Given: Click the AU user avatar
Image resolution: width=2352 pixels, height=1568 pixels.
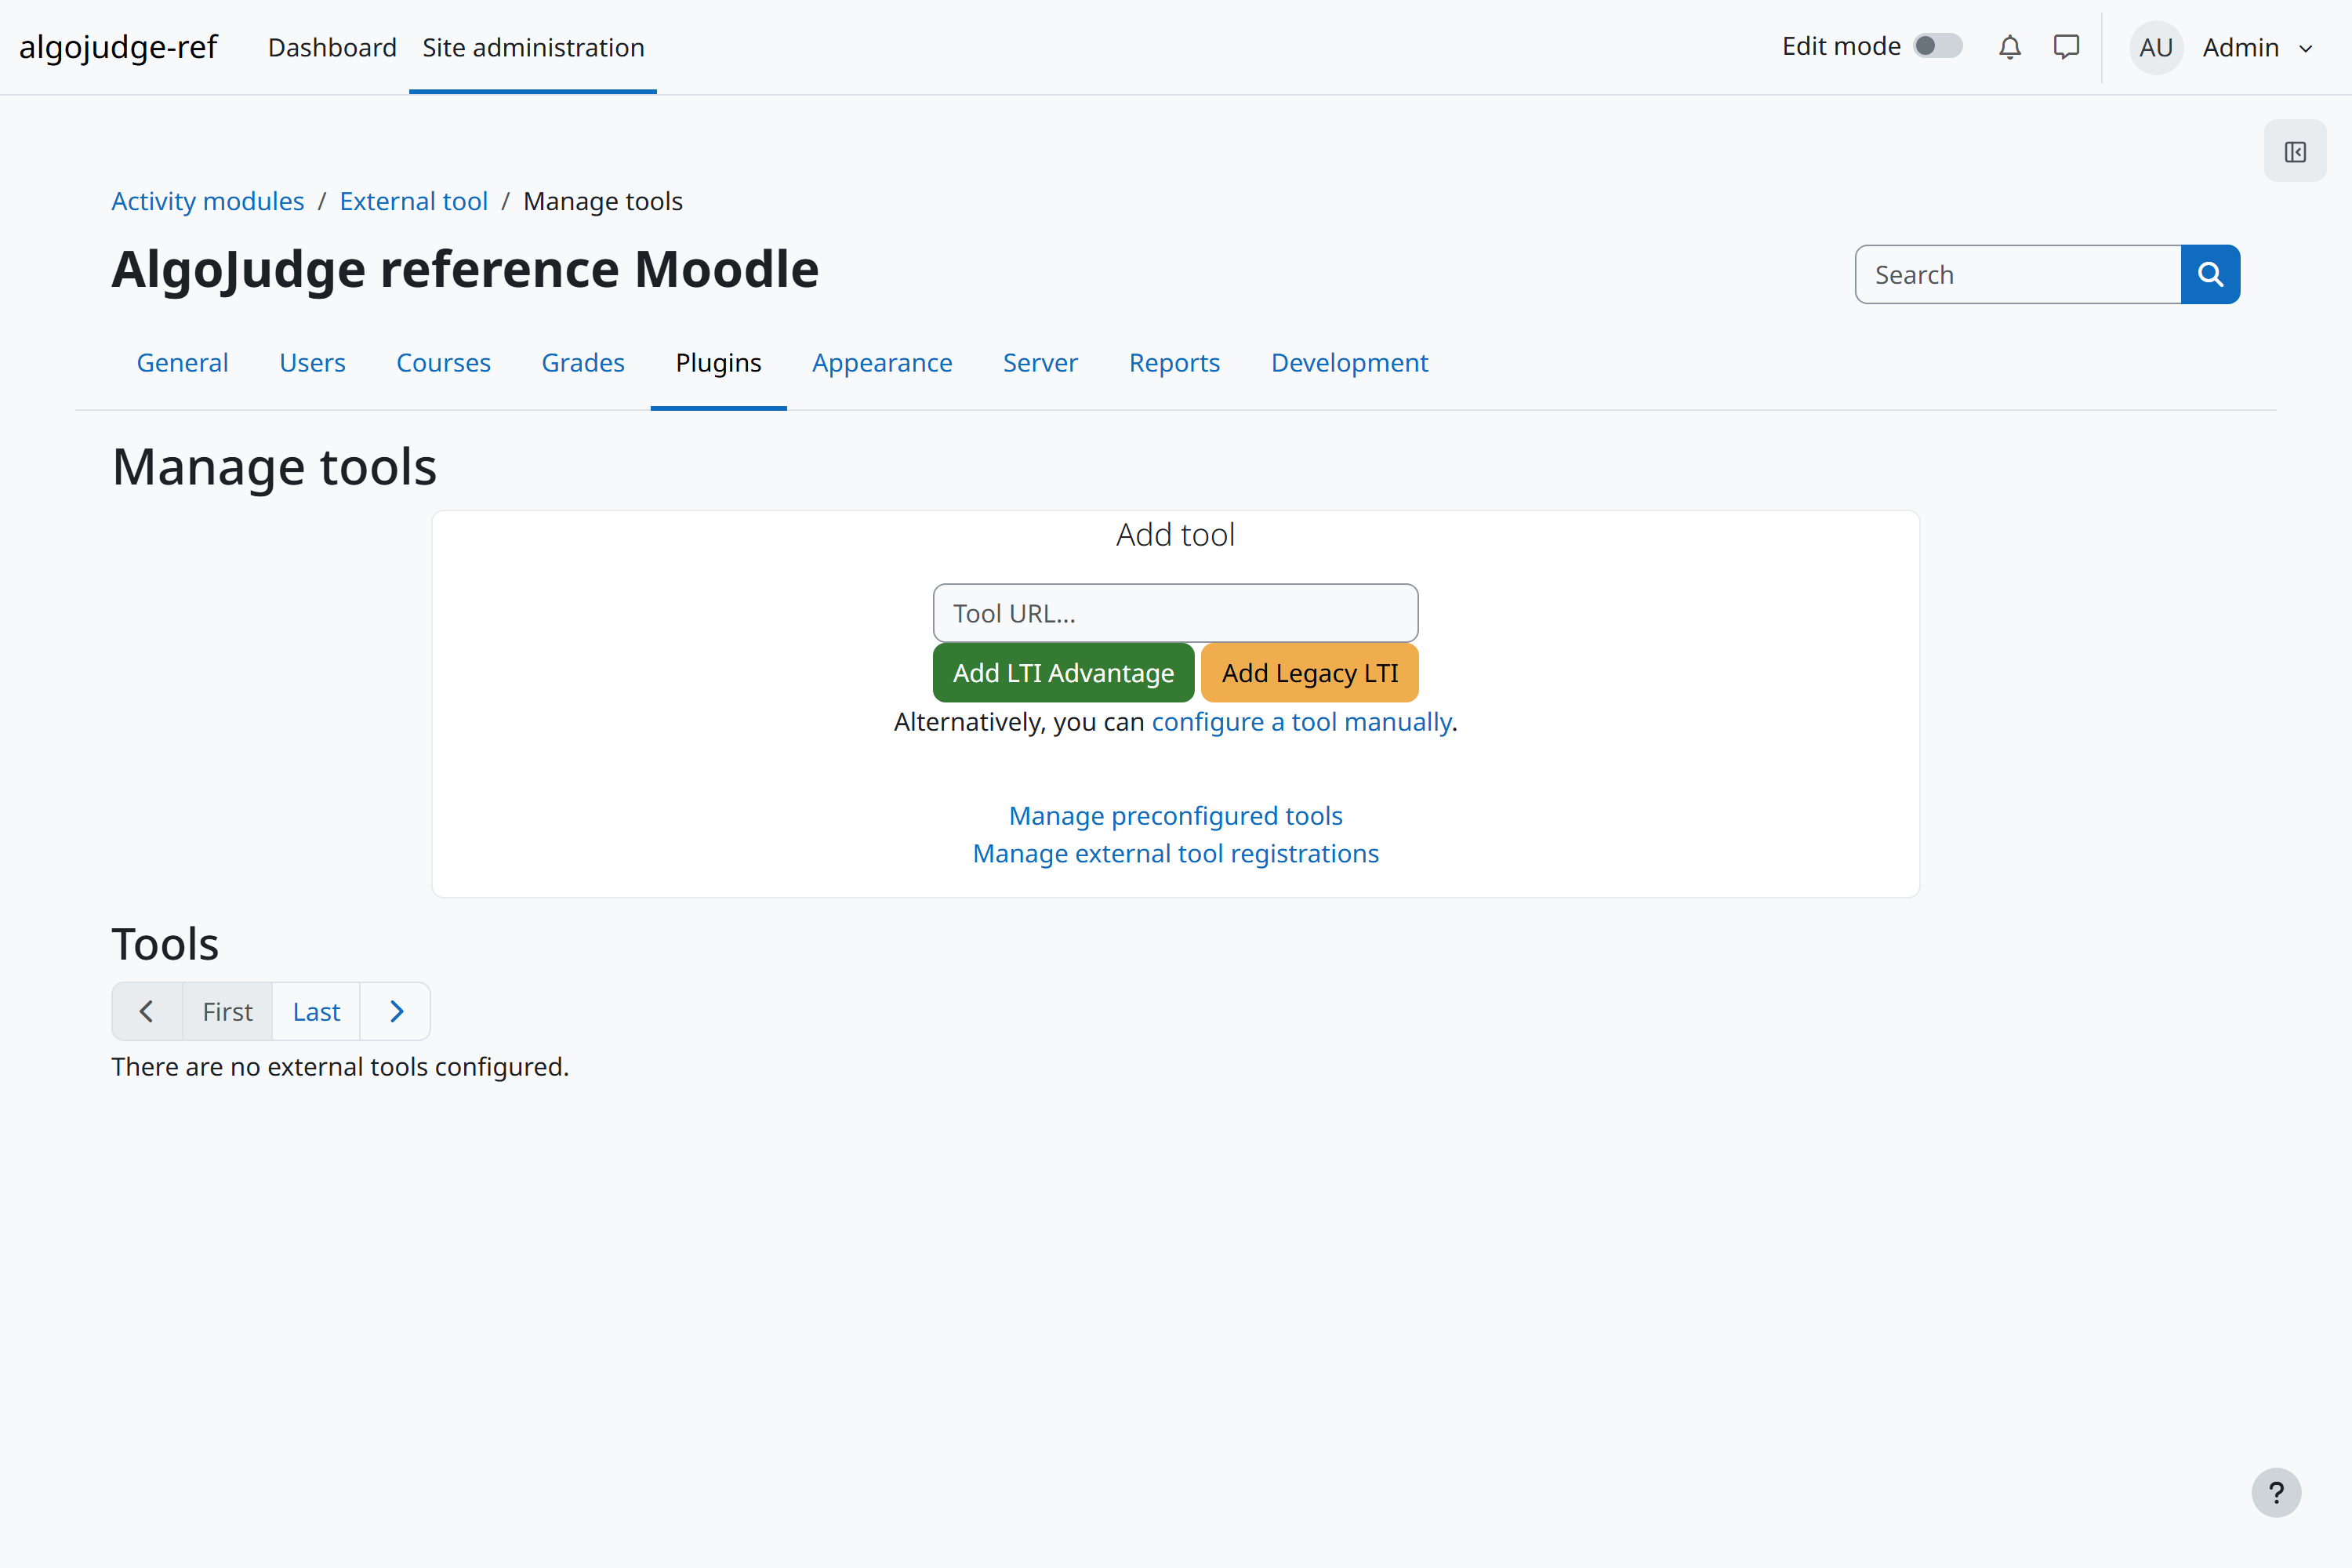Looking at the screenshot, I should 2155,47.
